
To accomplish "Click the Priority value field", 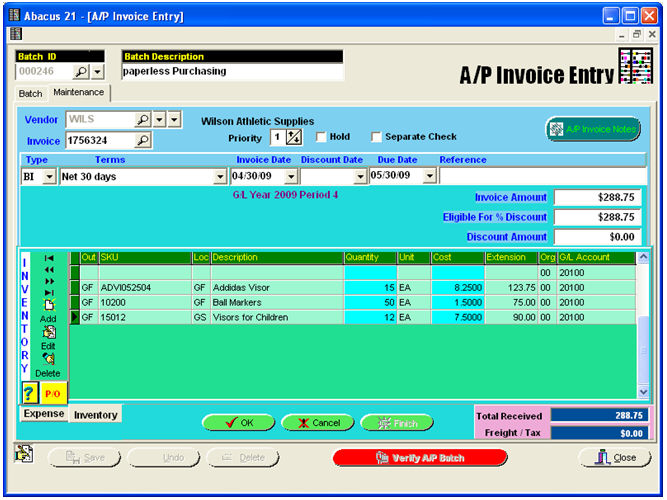I will point(277,137).
